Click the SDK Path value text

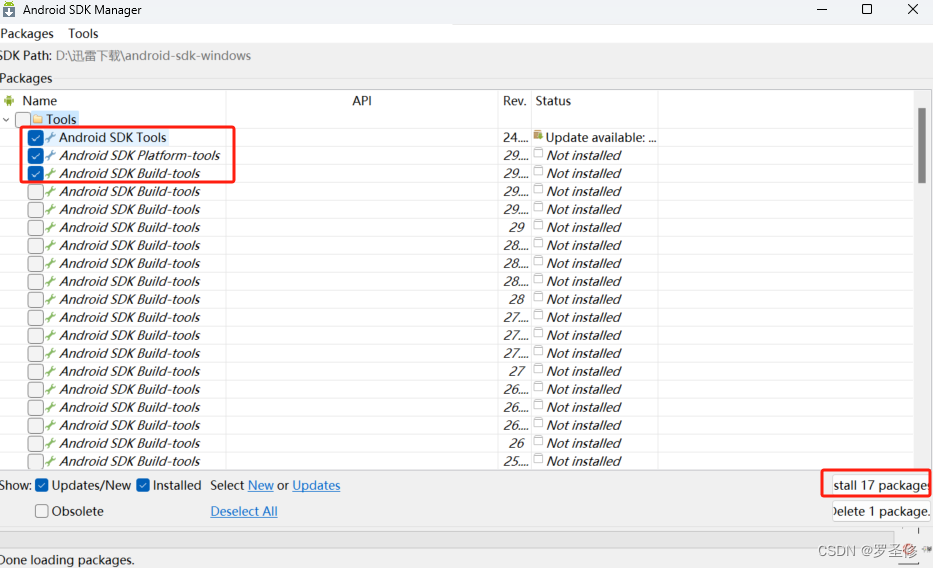point(153,56)
